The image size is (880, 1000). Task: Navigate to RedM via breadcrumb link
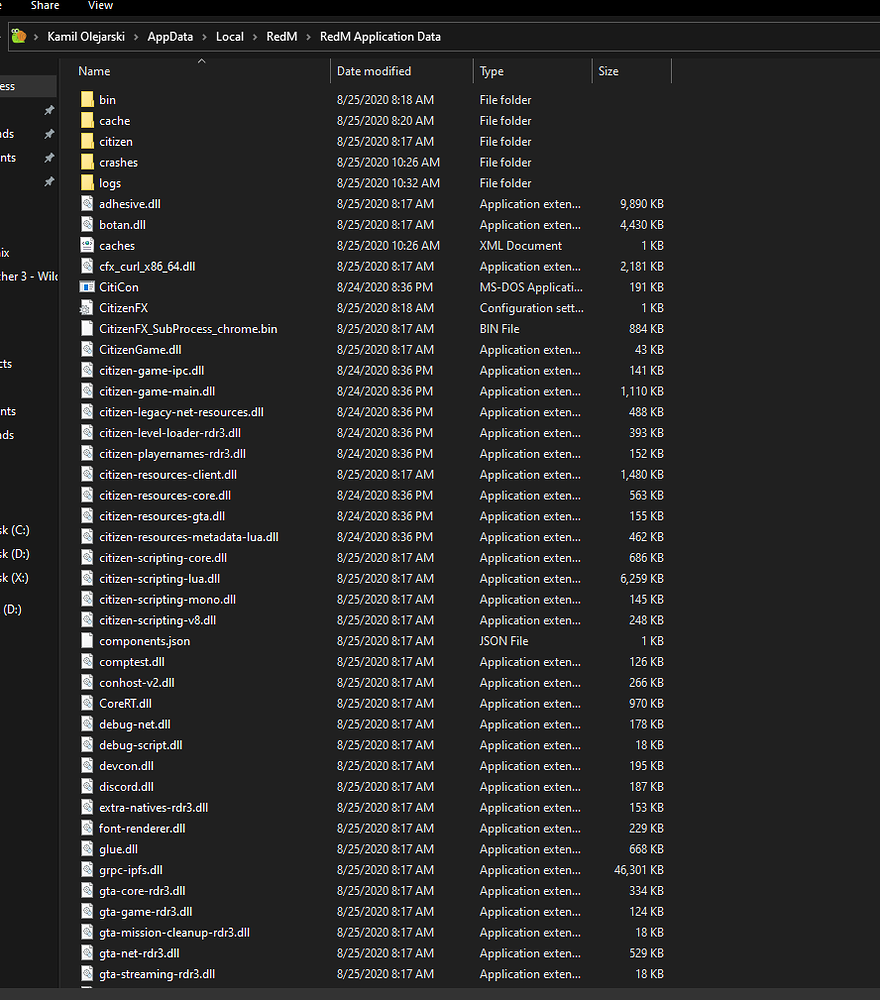click(x=281, y=36)
